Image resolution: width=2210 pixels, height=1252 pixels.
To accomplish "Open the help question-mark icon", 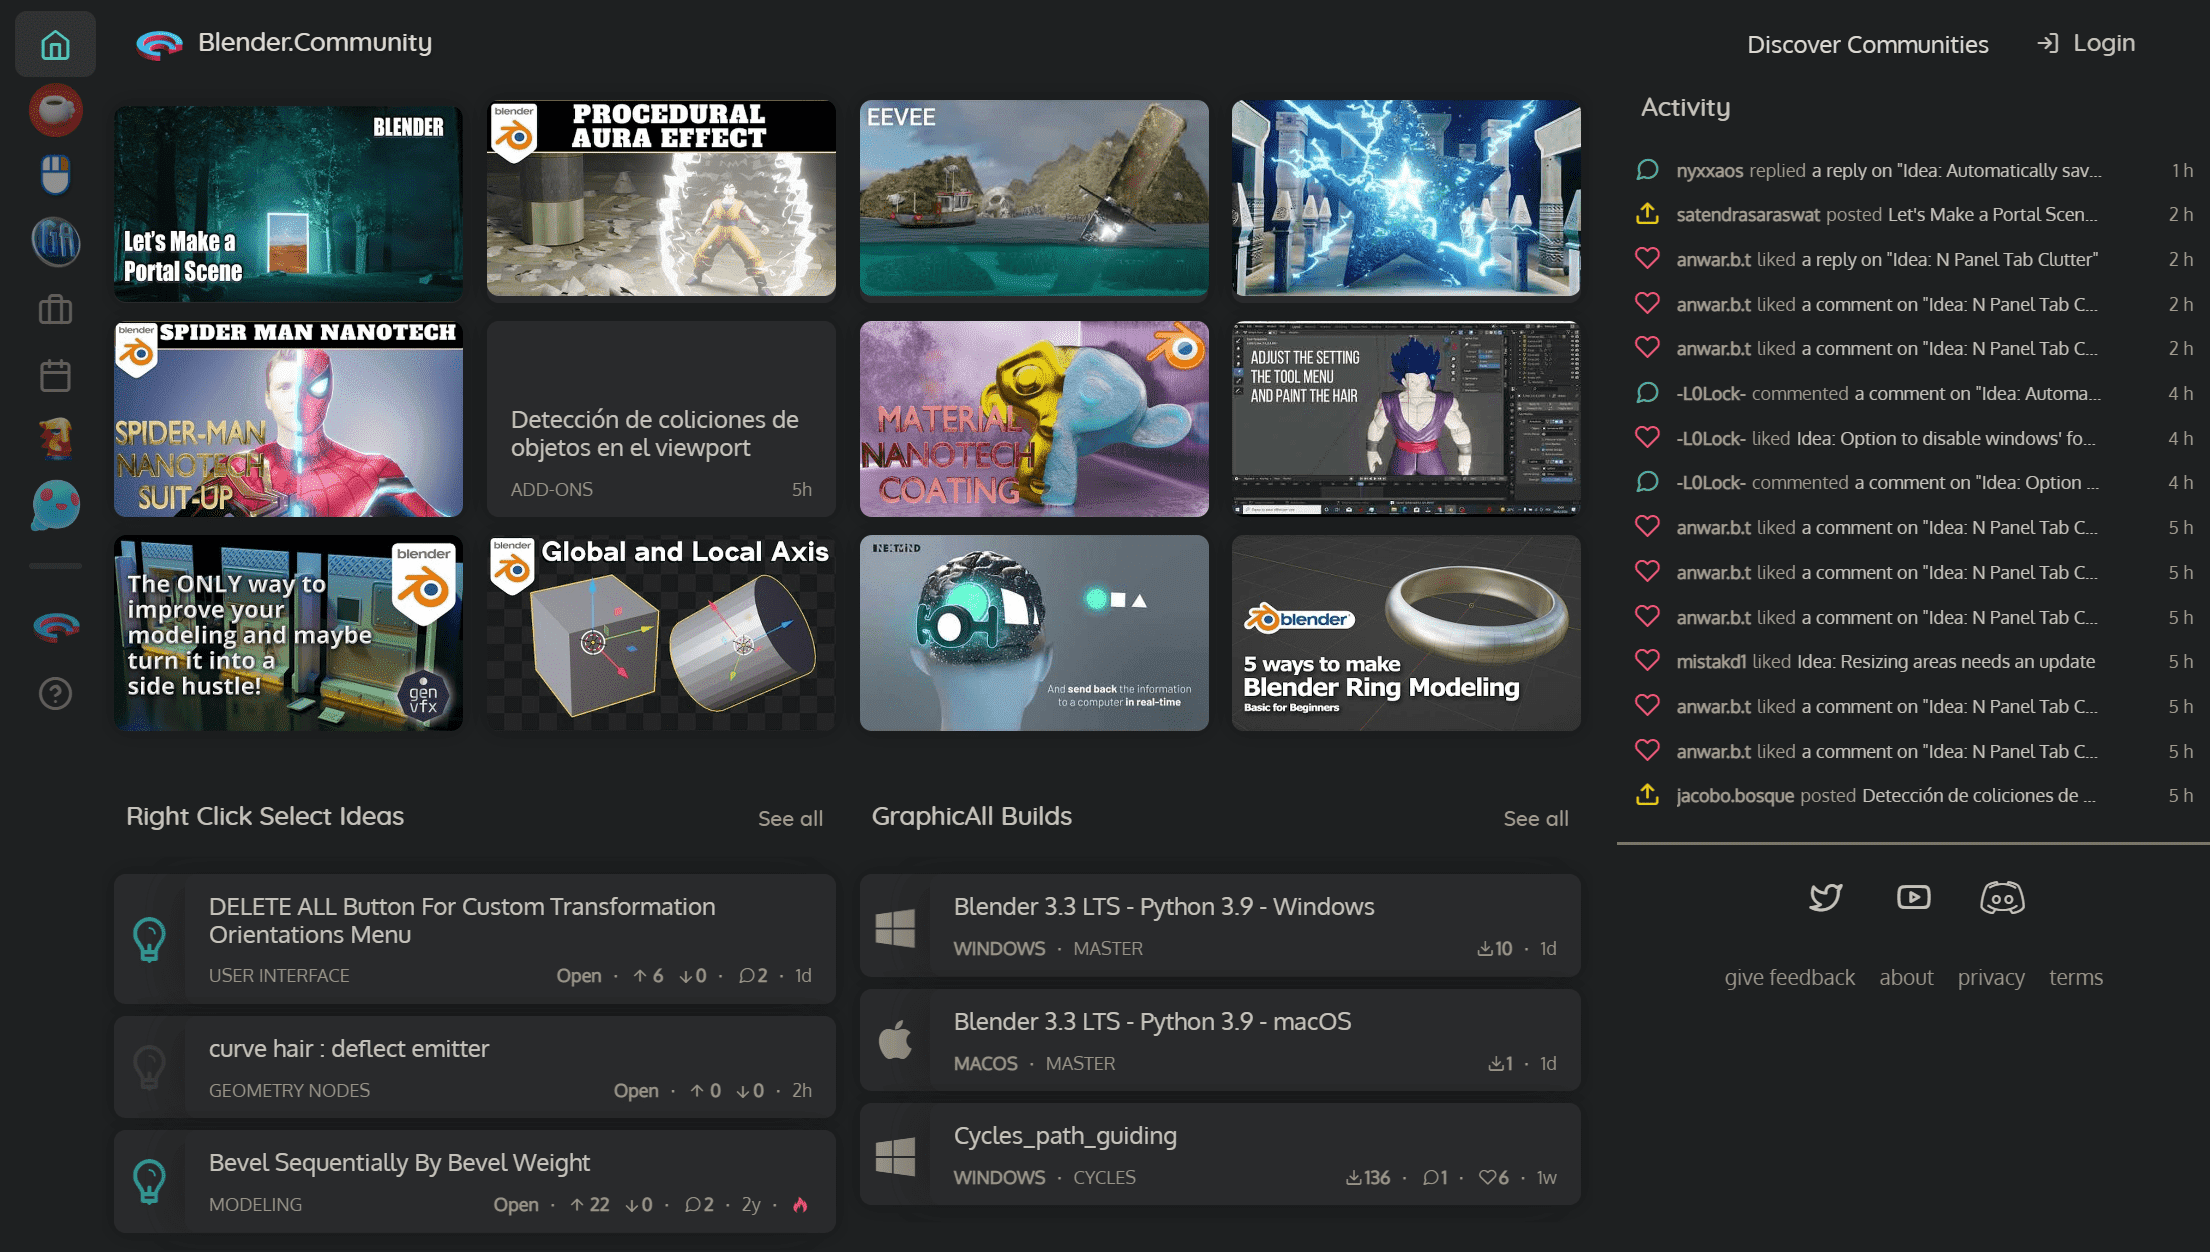I will [55, 693].
